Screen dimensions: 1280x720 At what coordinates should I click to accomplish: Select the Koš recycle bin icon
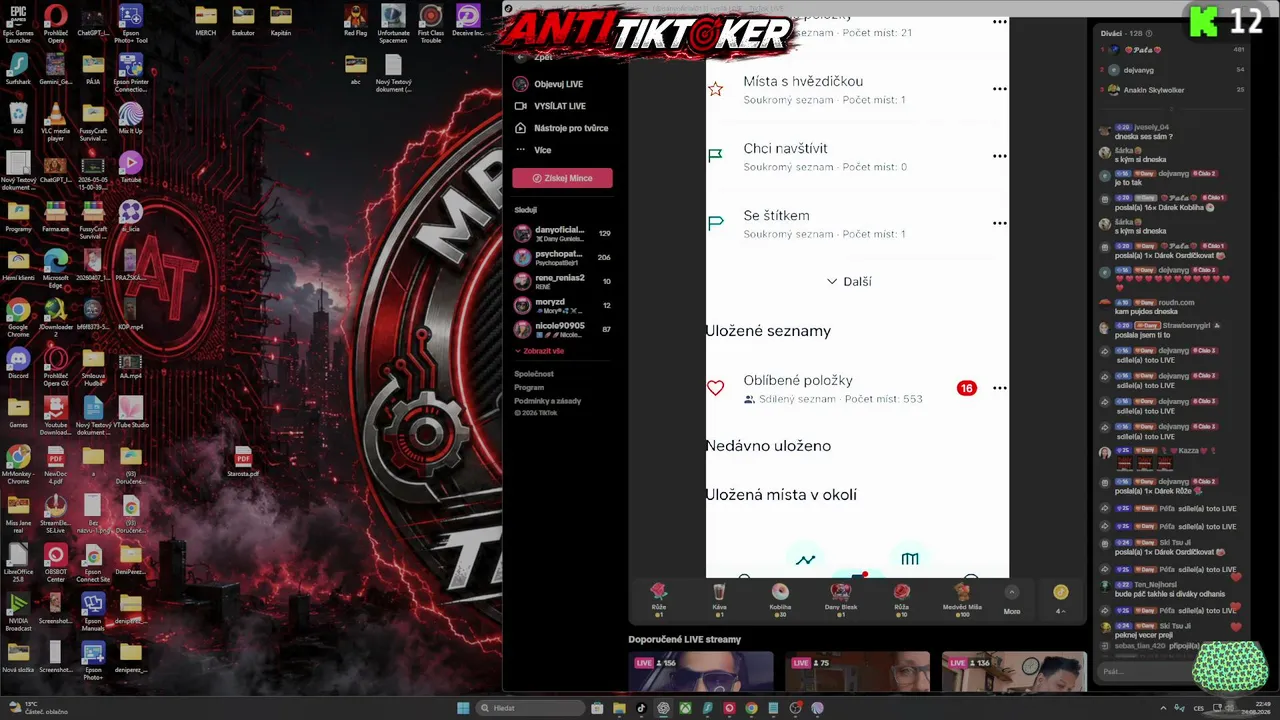pyautogui.click(x=18, y=118)
